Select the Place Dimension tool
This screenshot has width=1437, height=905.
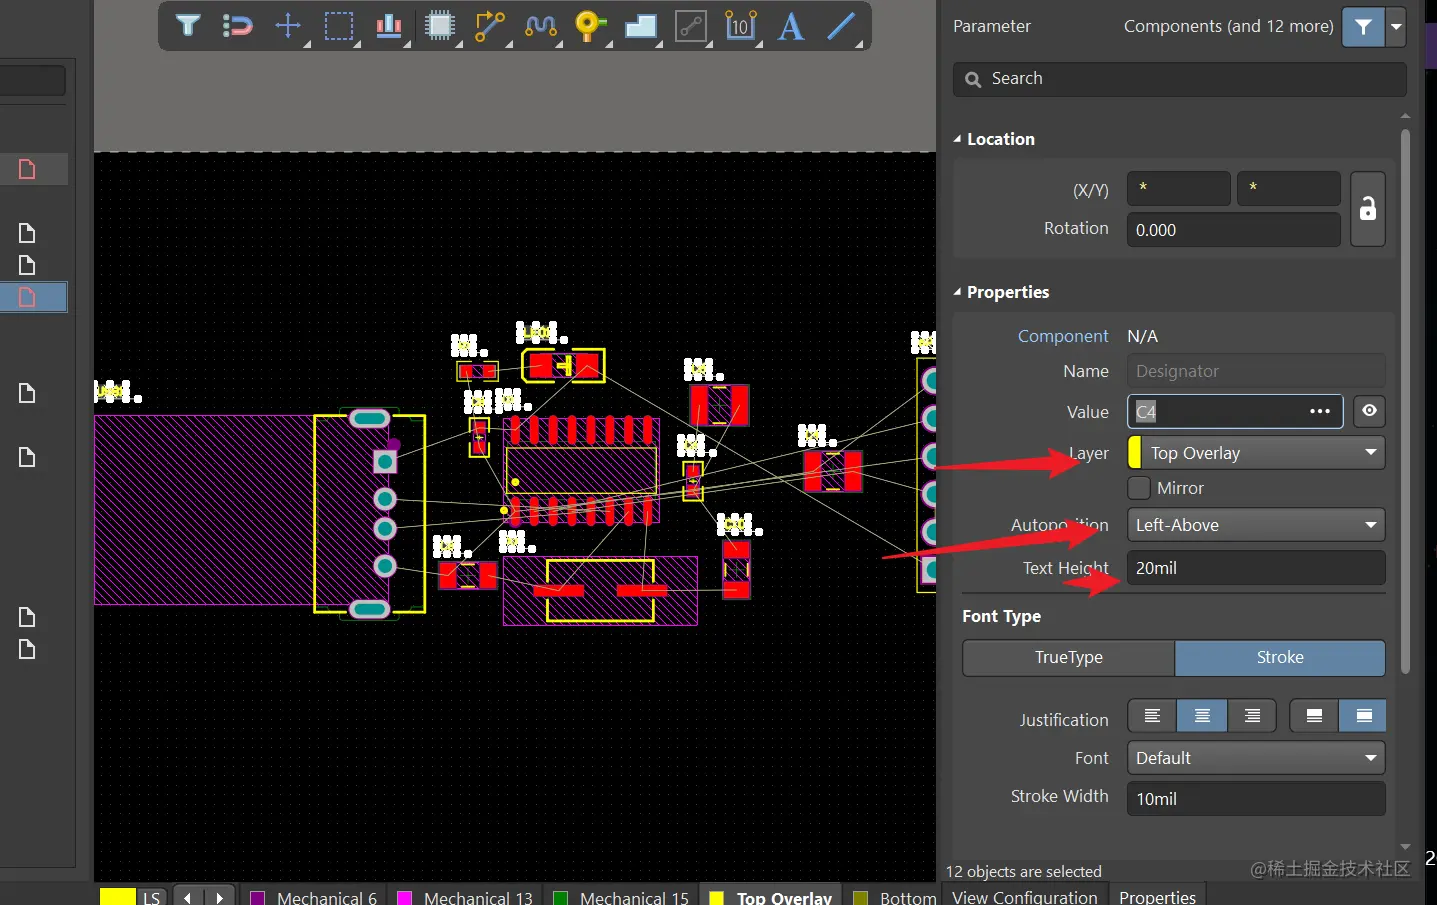(x=741, y=25)
